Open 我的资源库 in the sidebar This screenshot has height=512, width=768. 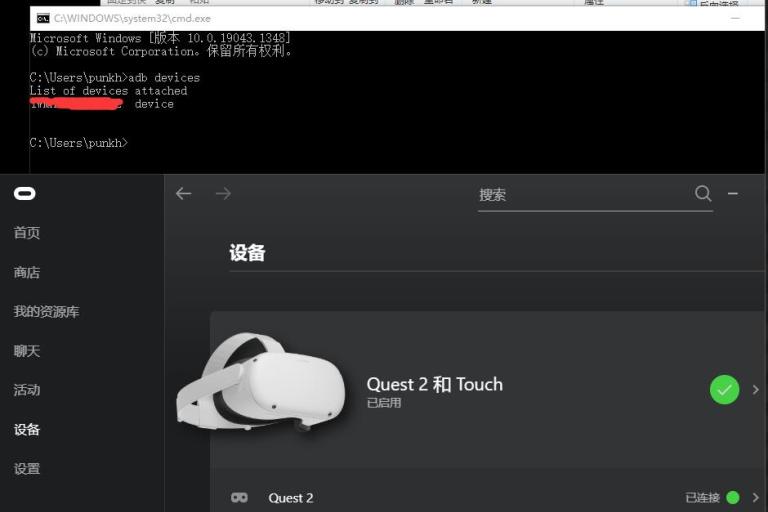pyautogui.click(x=47, y=312)
